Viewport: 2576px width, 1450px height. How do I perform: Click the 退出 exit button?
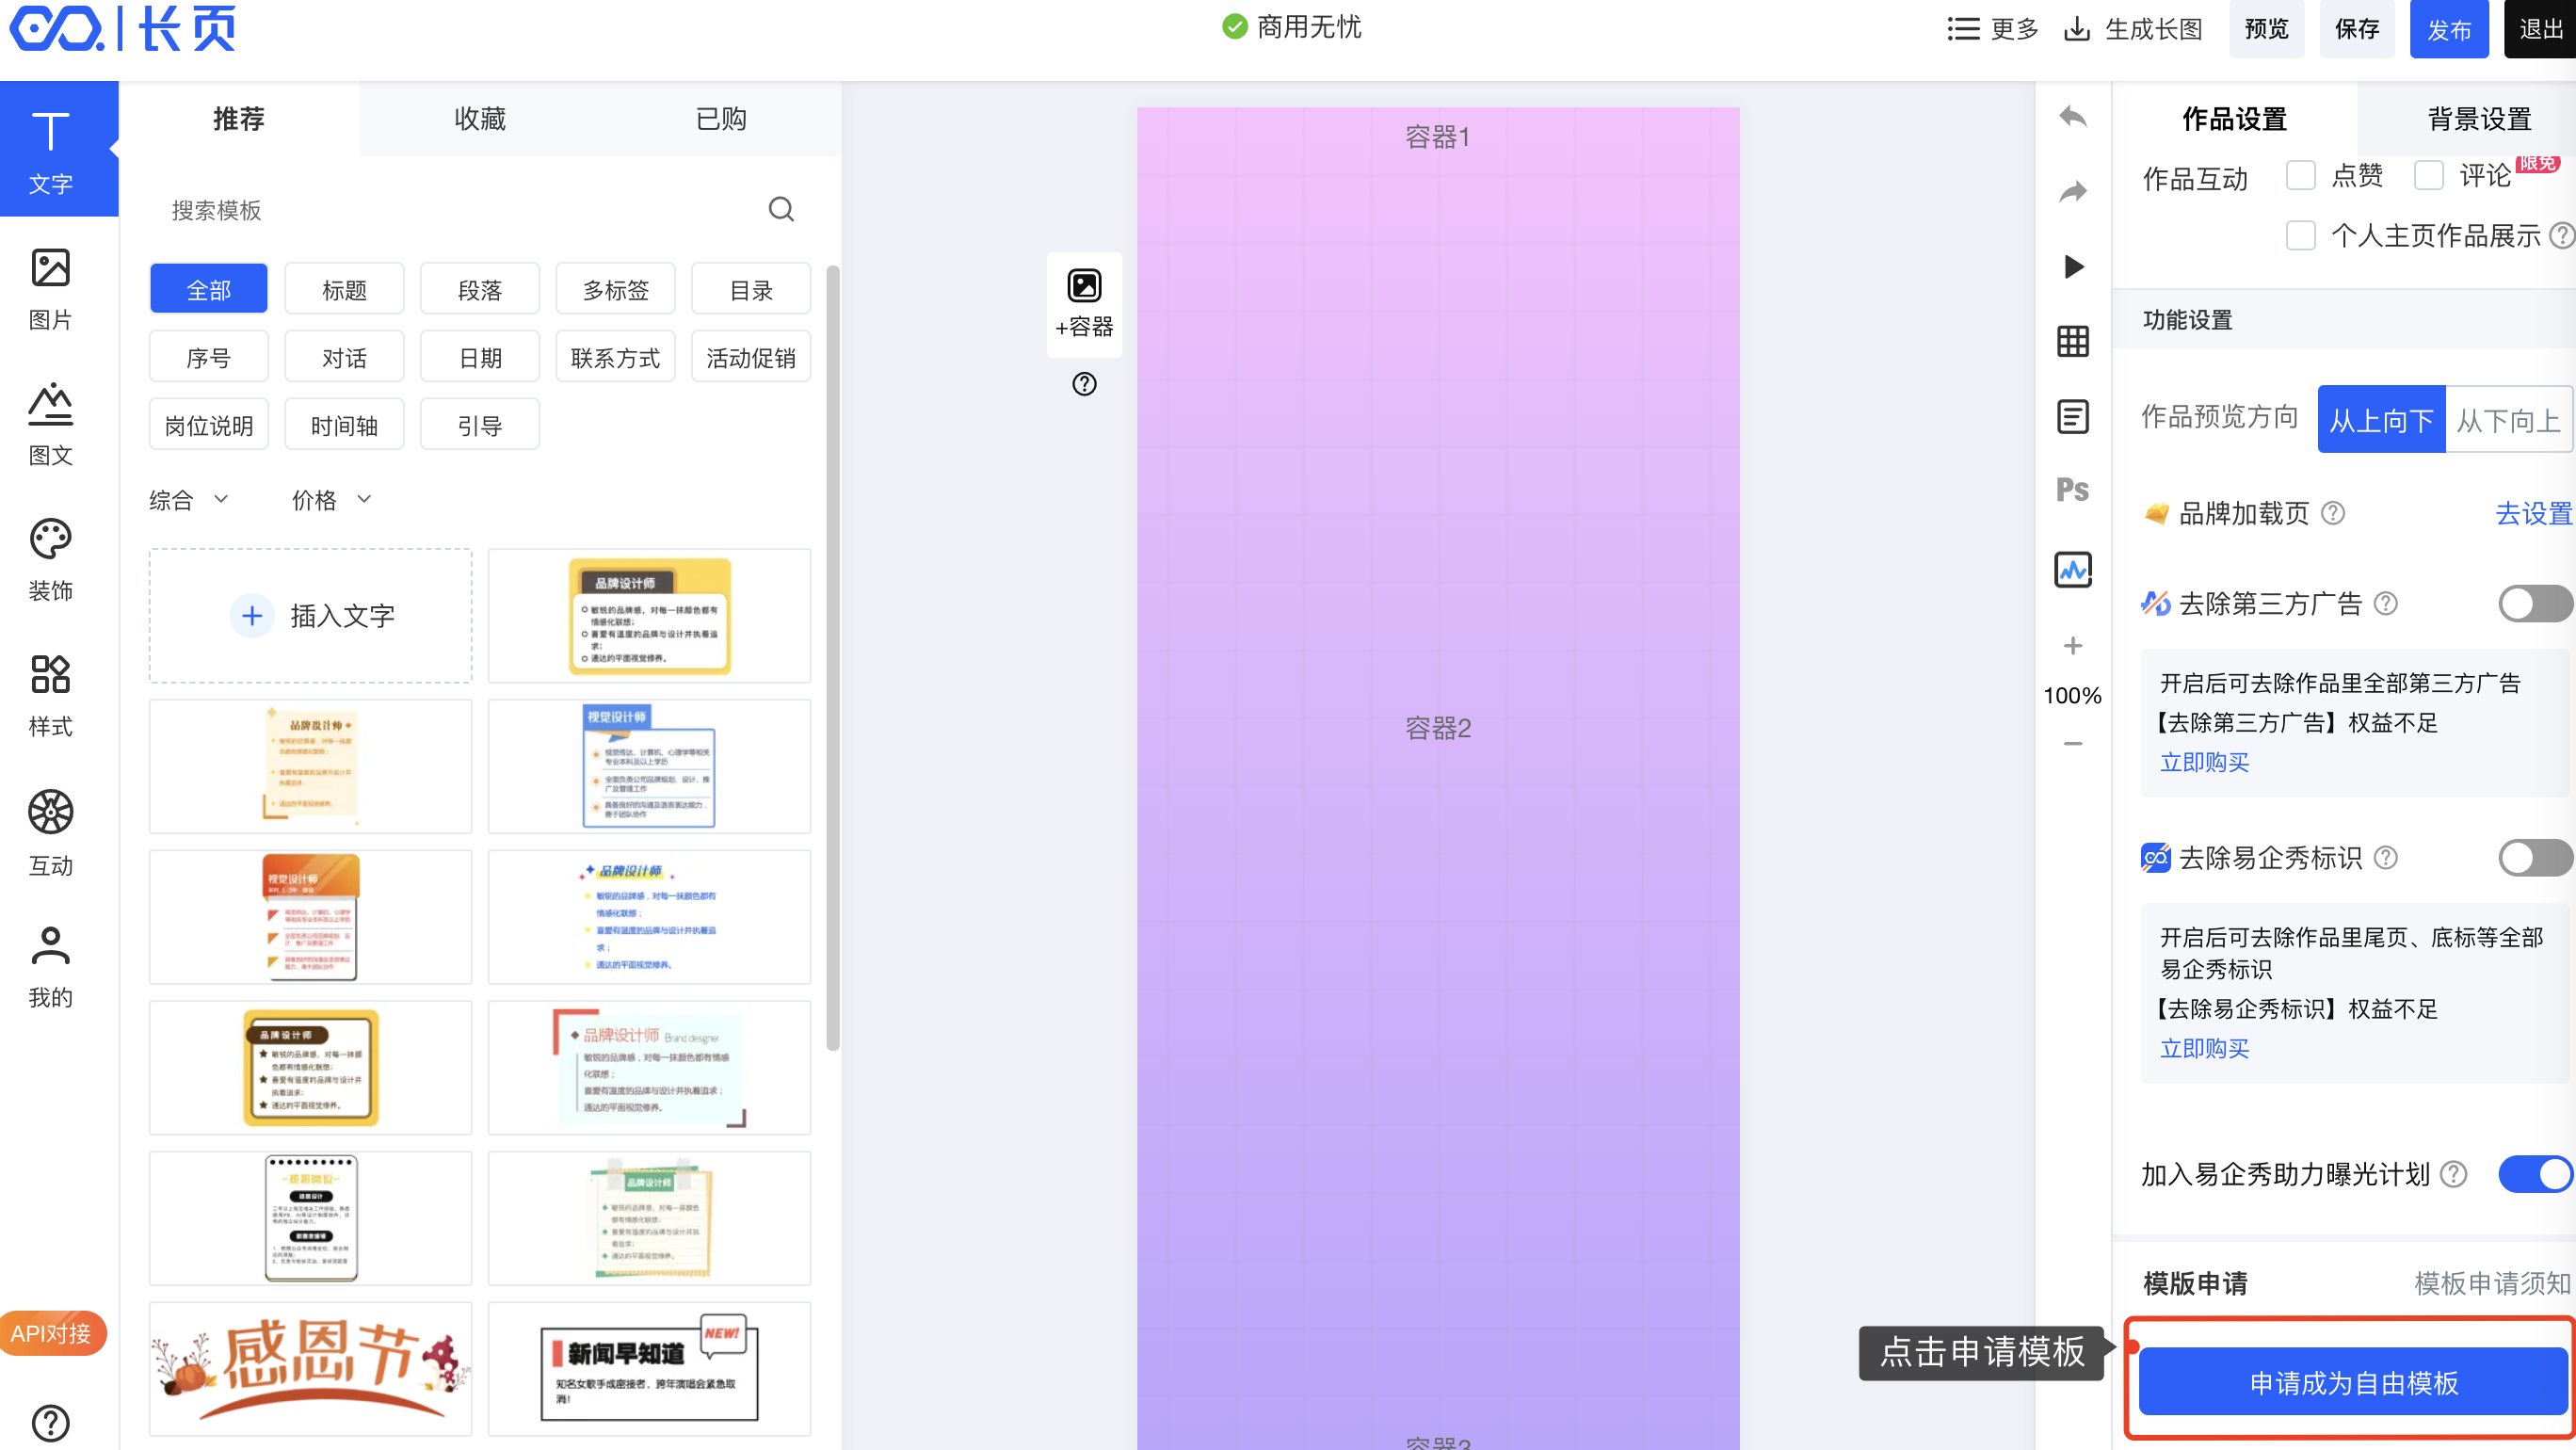click(2540, 29)
